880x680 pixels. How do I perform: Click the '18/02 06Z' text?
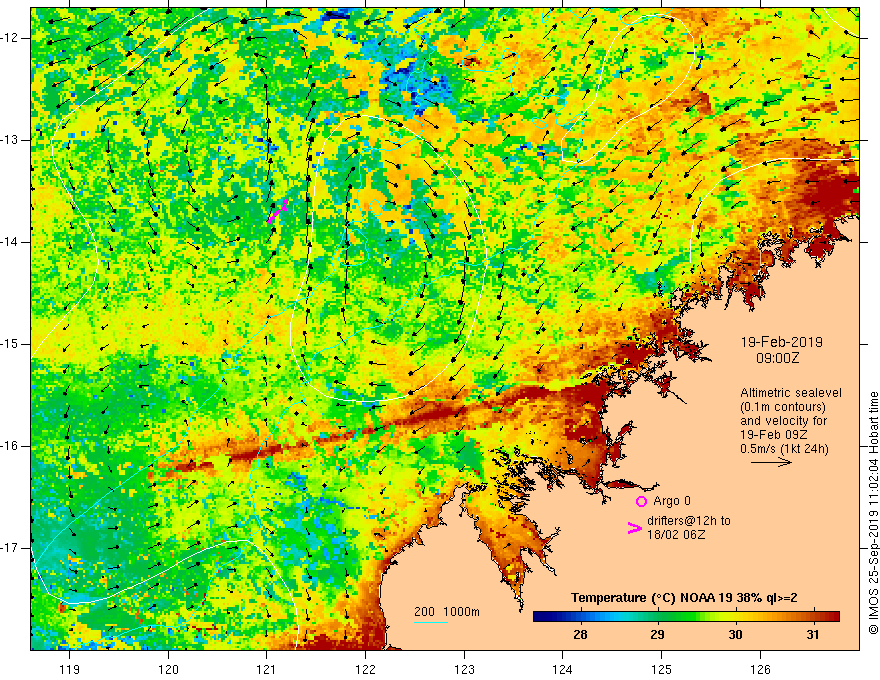point(676,535)
